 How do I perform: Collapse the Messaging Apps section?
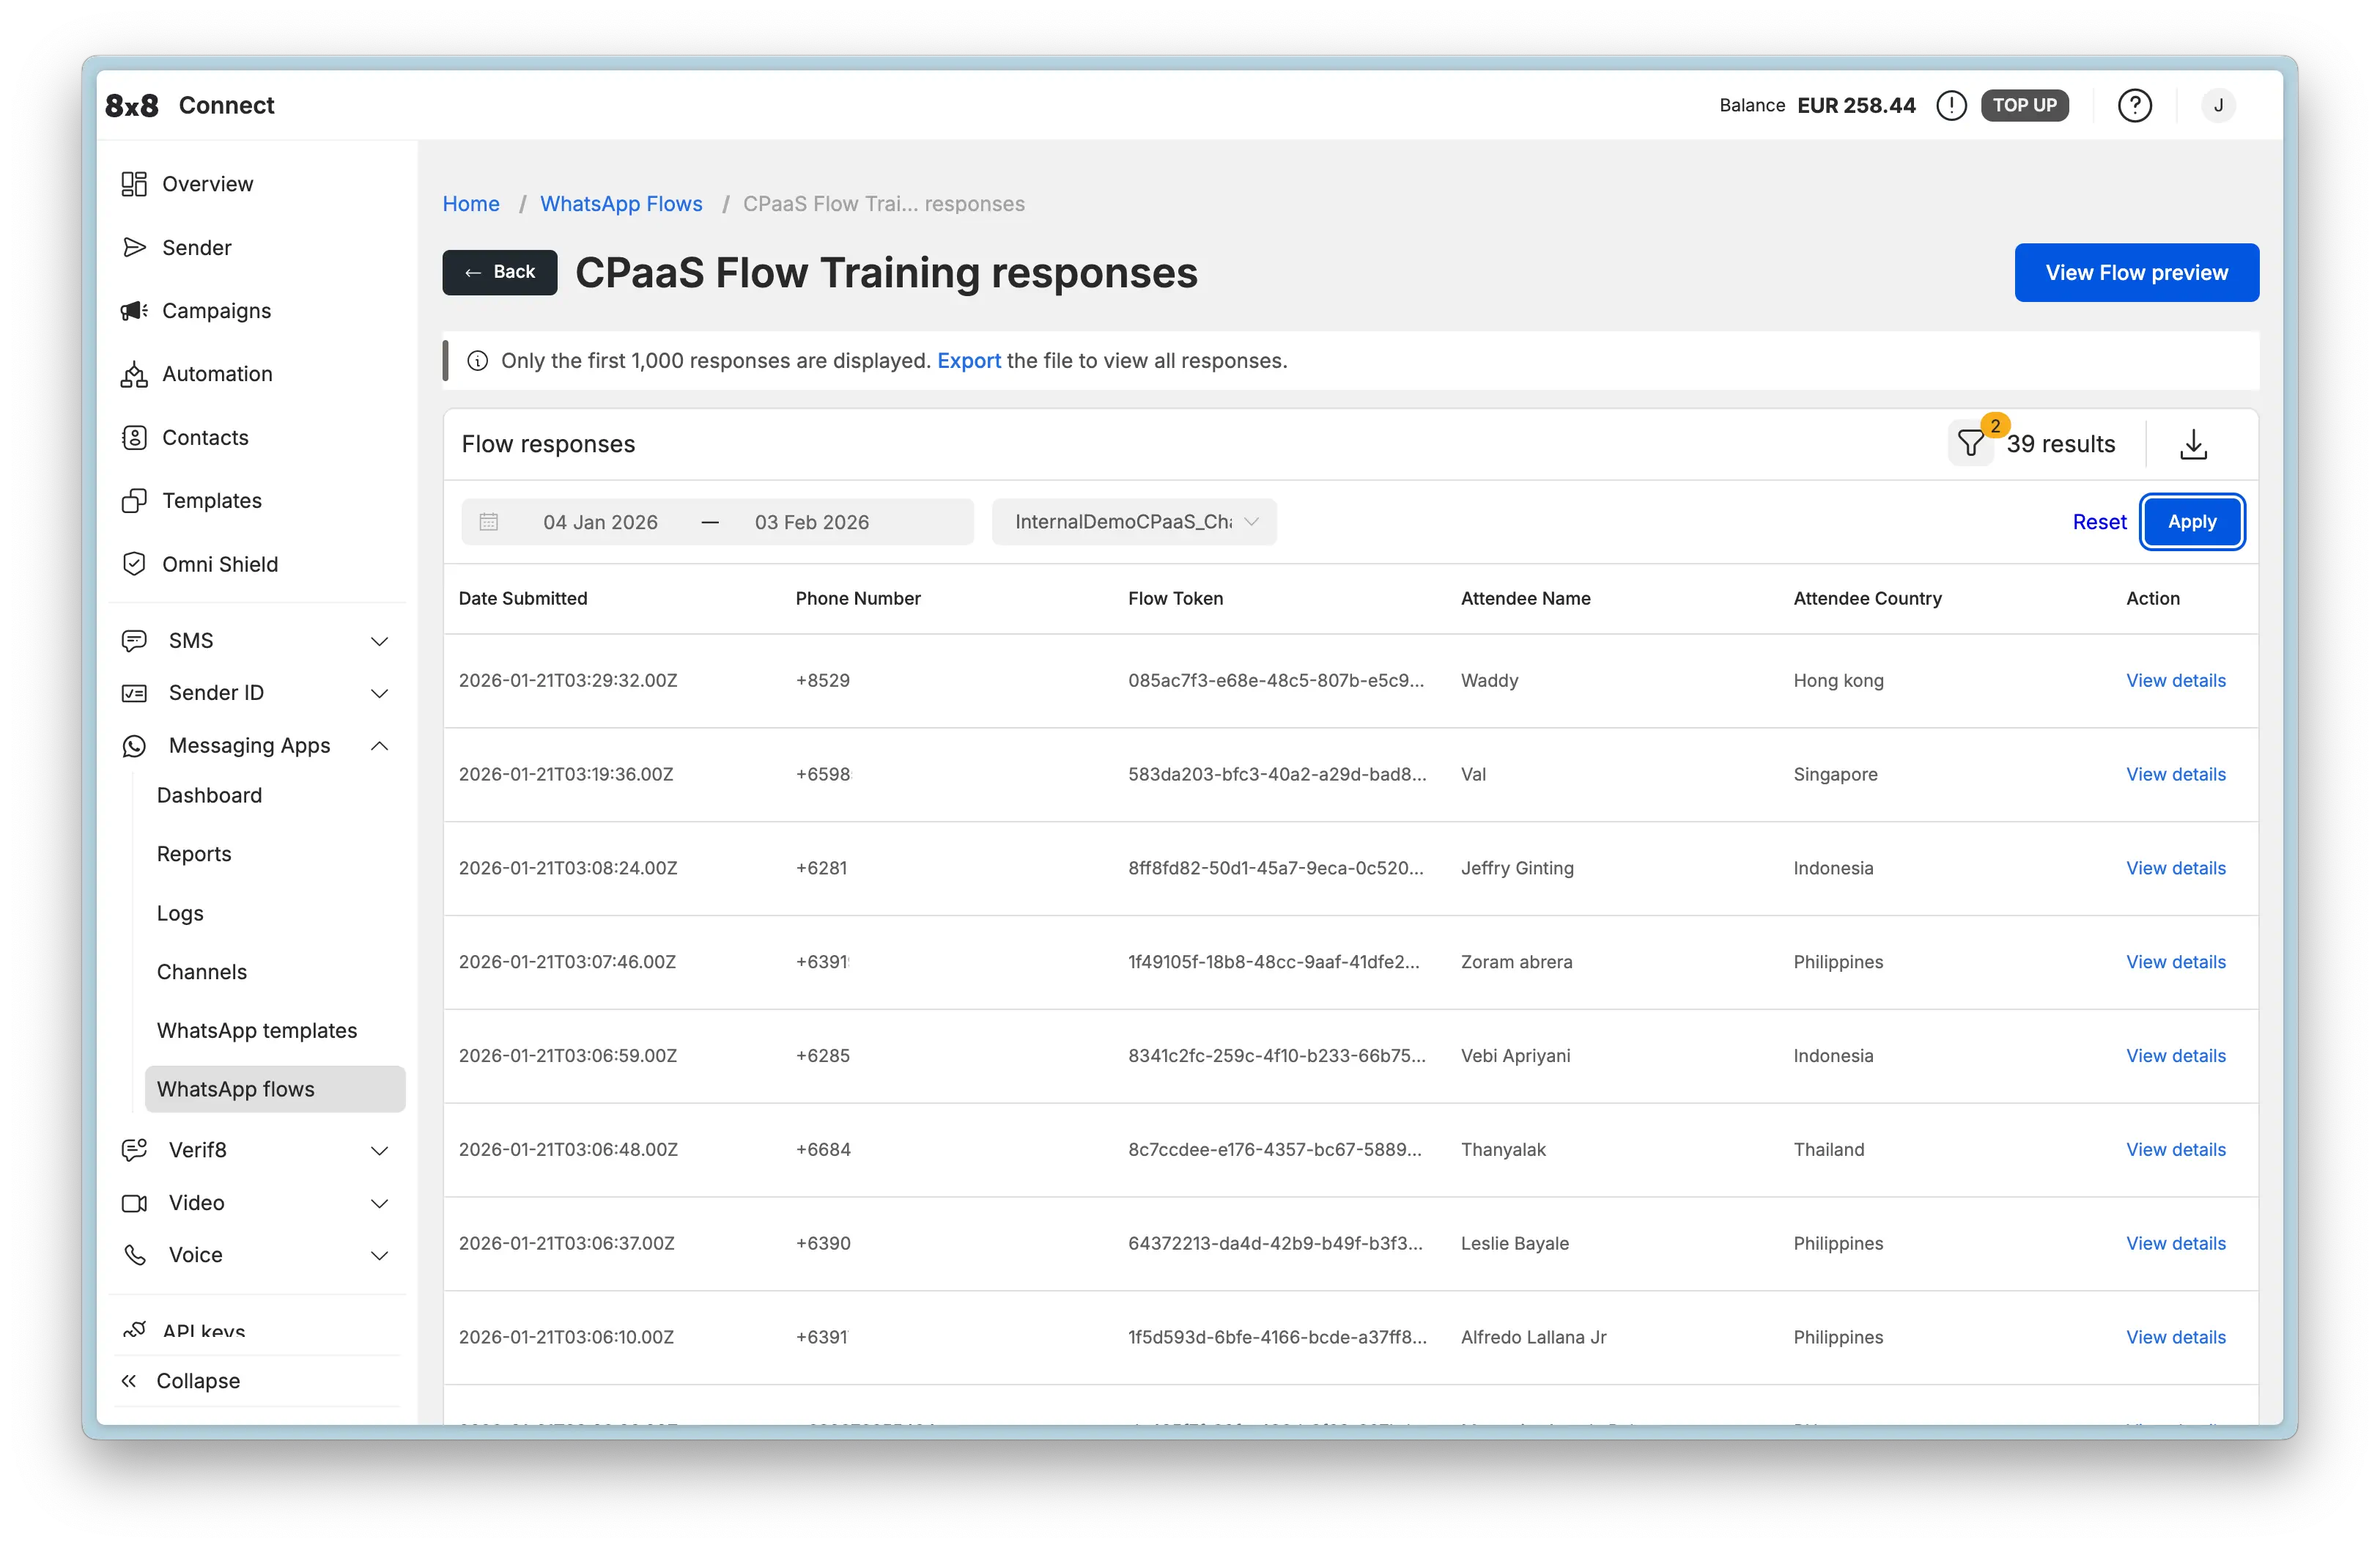[380, 745]
